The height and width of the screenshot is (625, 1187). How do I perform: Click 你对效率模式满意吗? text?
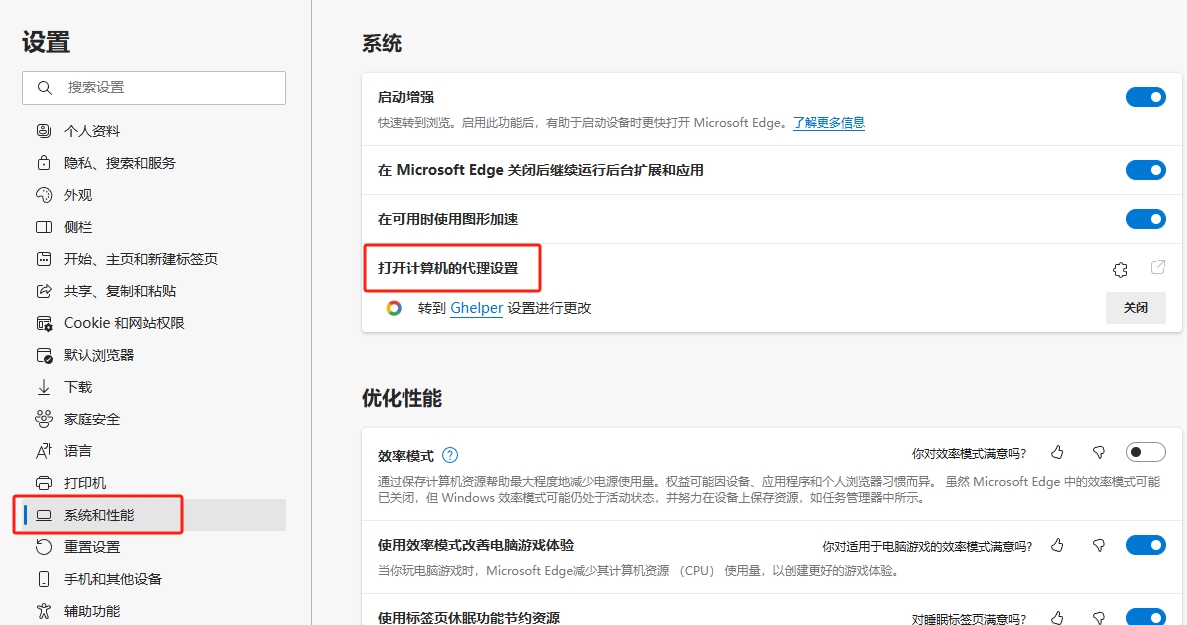pyautogui.click(x=969, y=453)
